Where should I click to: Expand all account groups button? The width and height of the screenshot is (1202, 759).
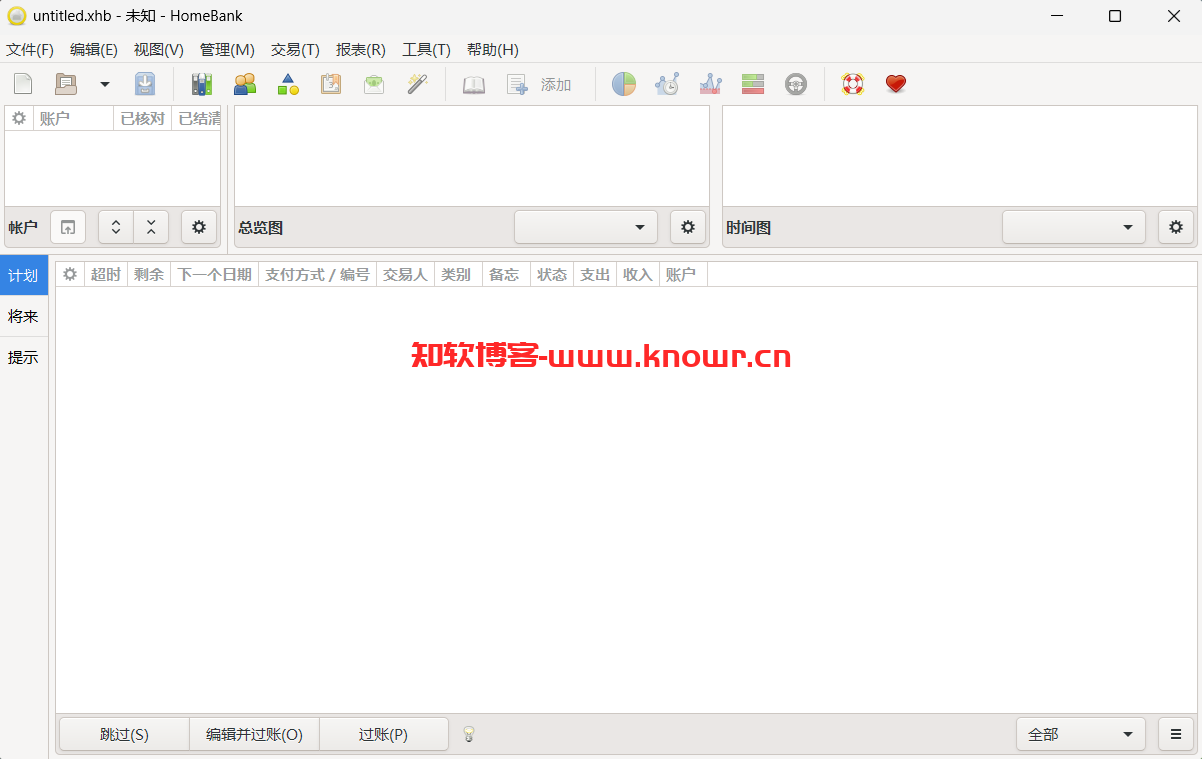pos(116,227)
